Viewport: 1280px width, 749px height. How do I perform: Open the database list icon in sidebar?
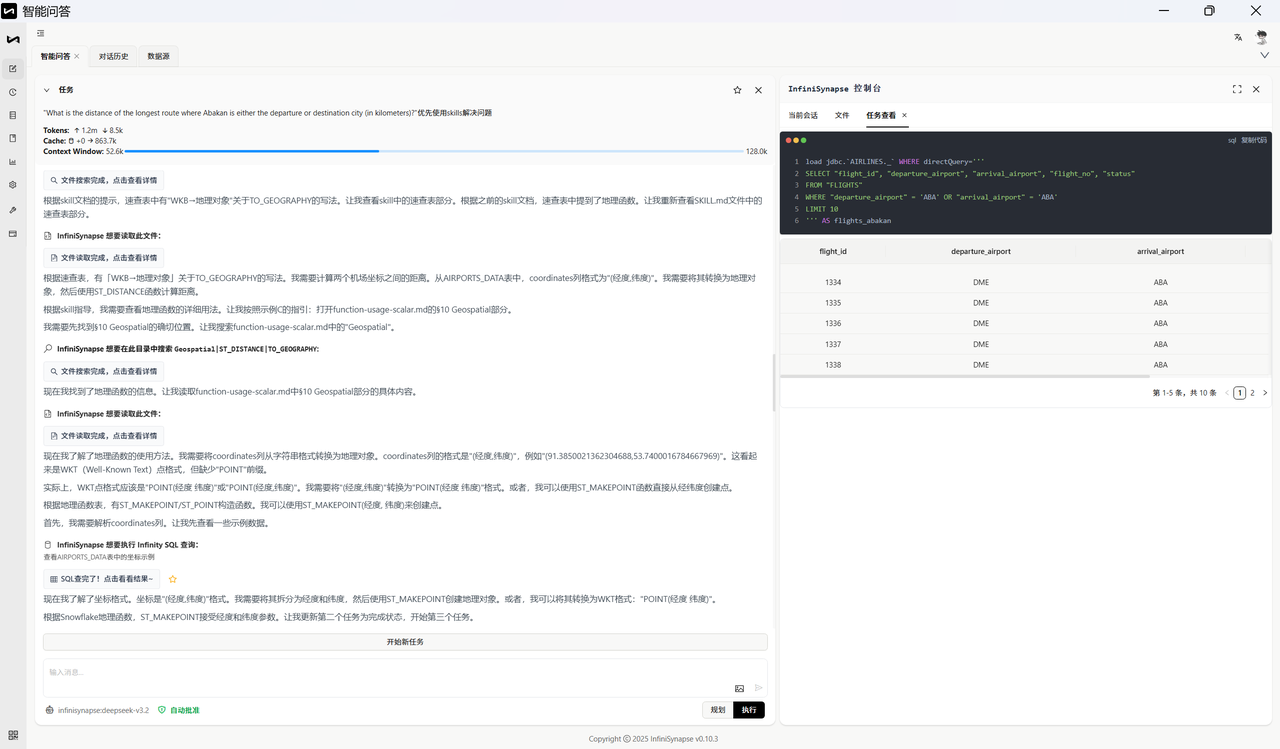point(12,115)
